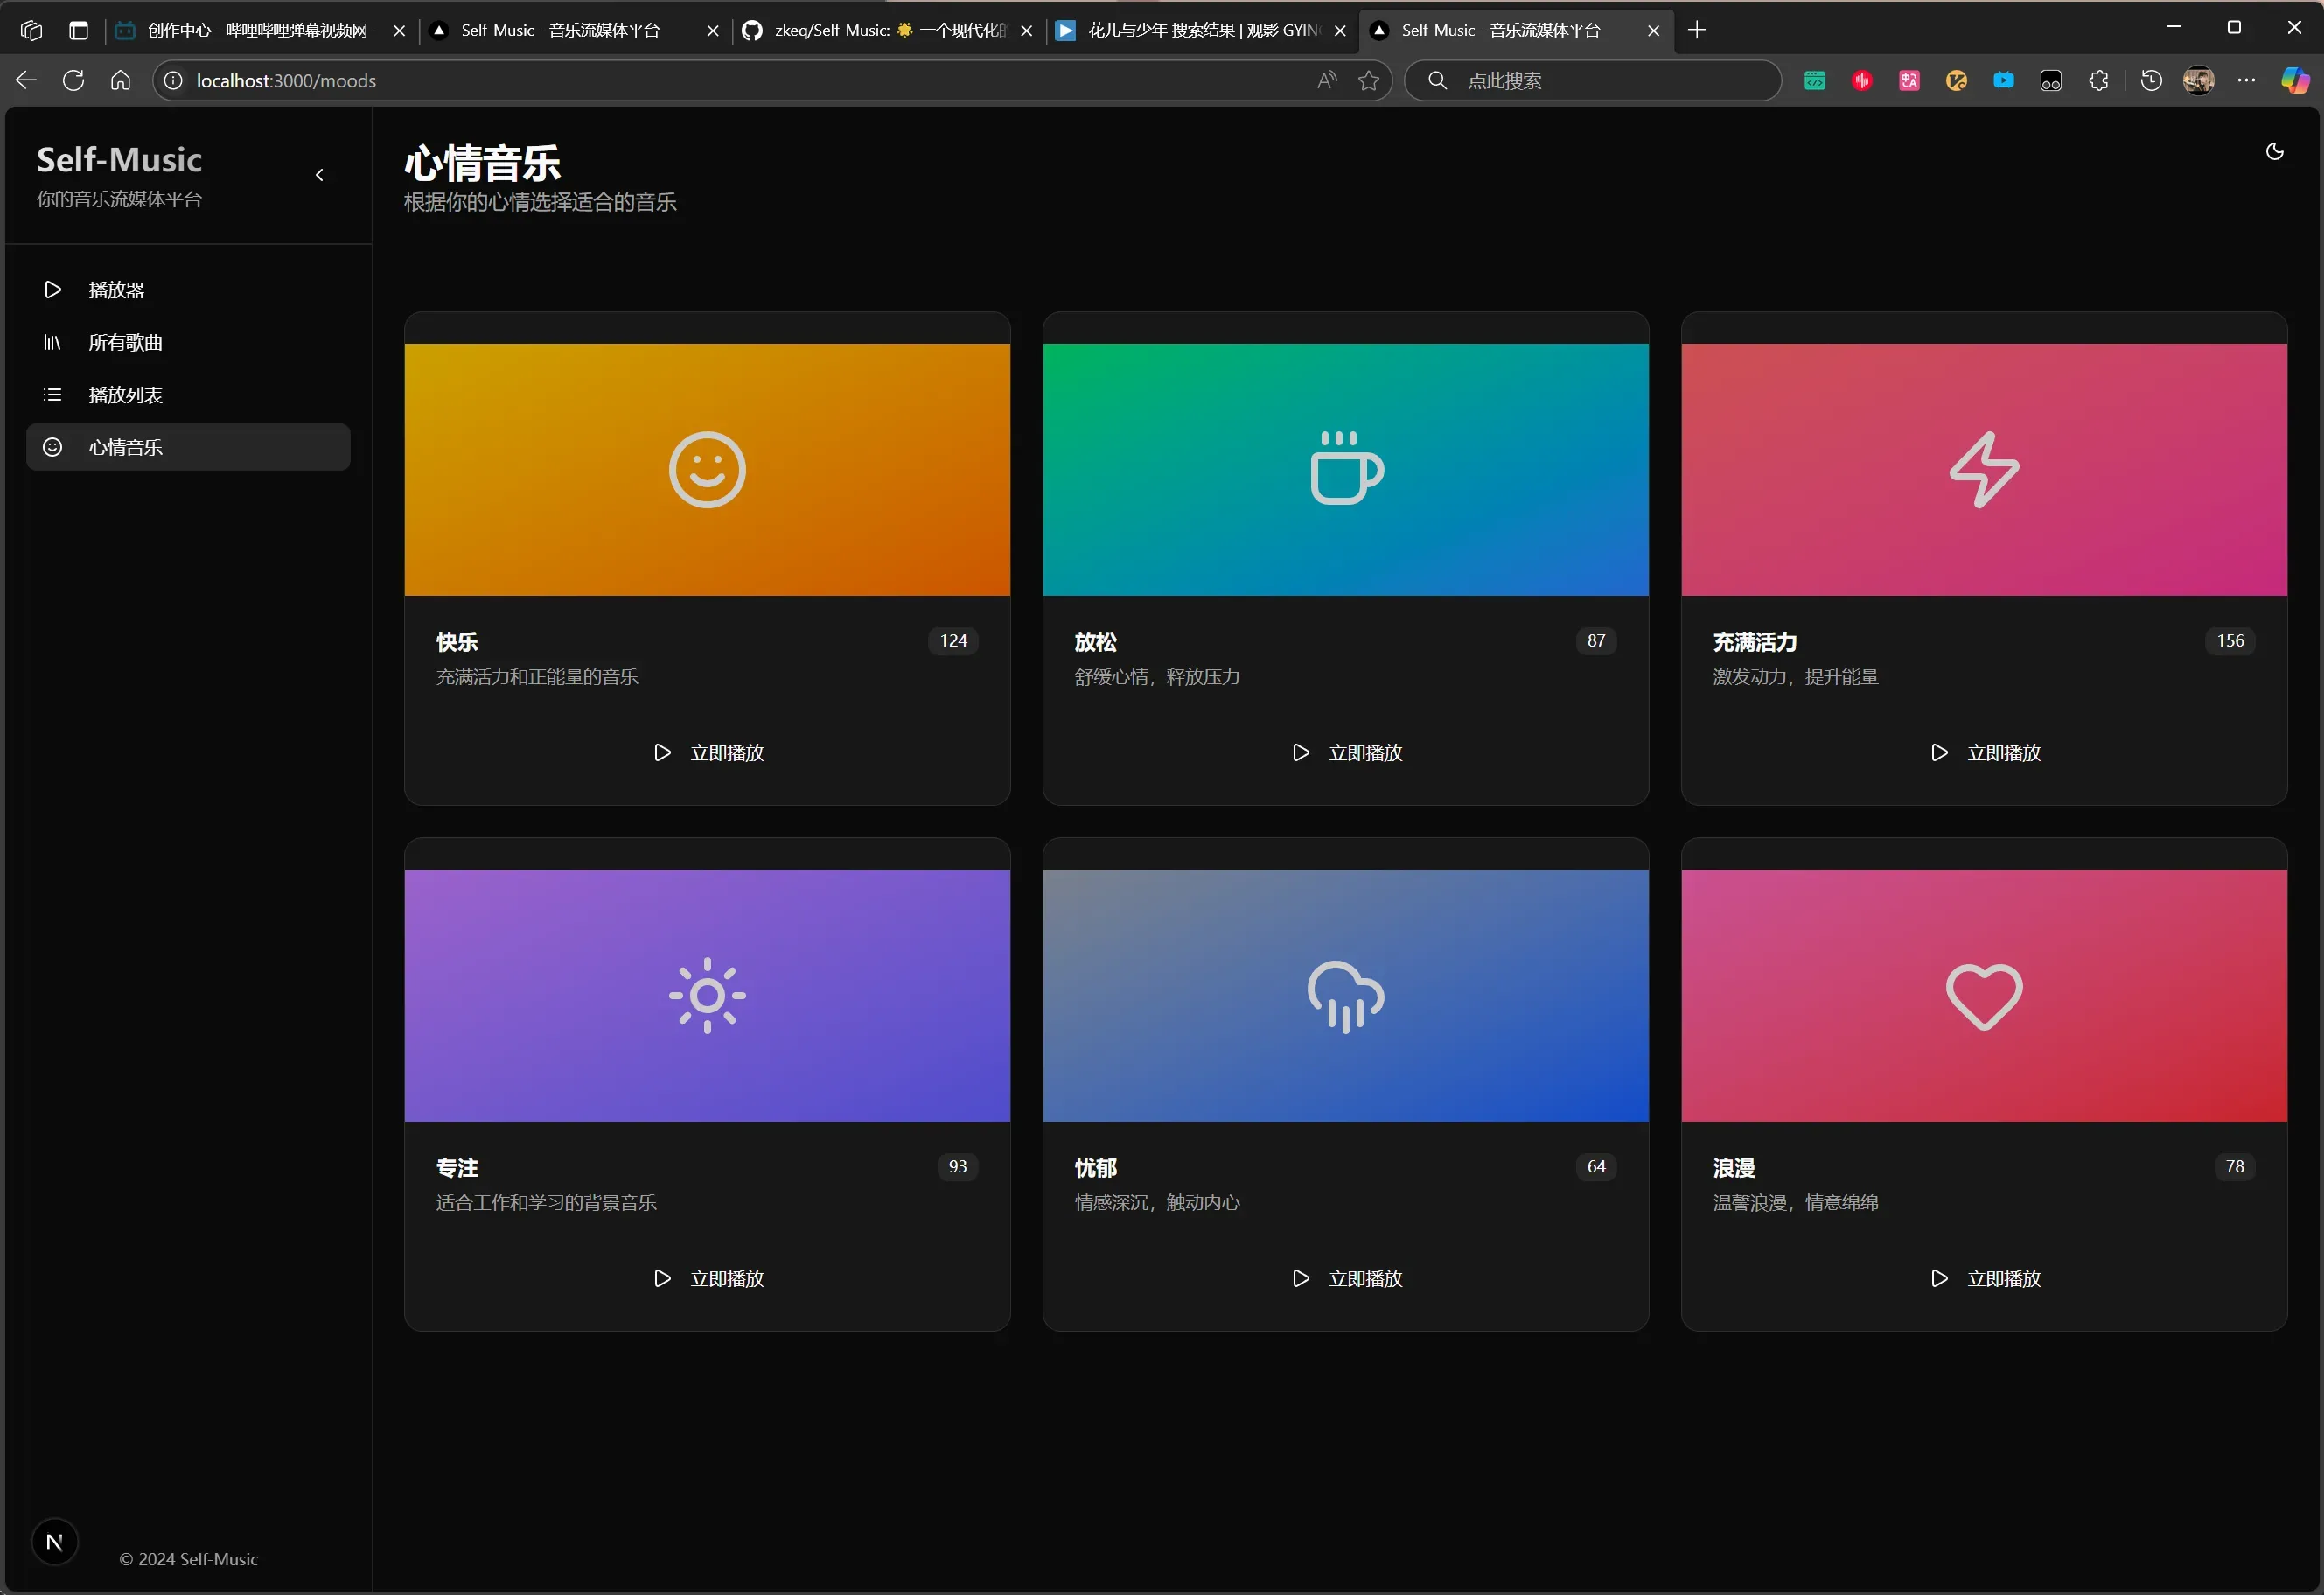Click the lightning bolt icon on the 充满活力 card
Image resolution: width=2324 pixels, height=1595 pixels.
[x=1983, y=470]
